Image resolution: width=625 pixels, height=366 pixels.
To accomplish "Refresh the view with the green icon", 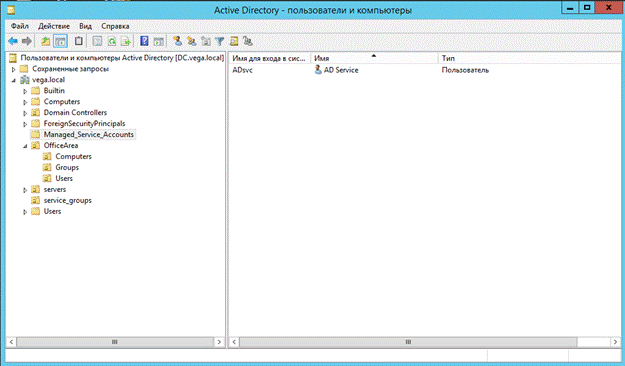I will pyautogui.click(x=112, y=41).
